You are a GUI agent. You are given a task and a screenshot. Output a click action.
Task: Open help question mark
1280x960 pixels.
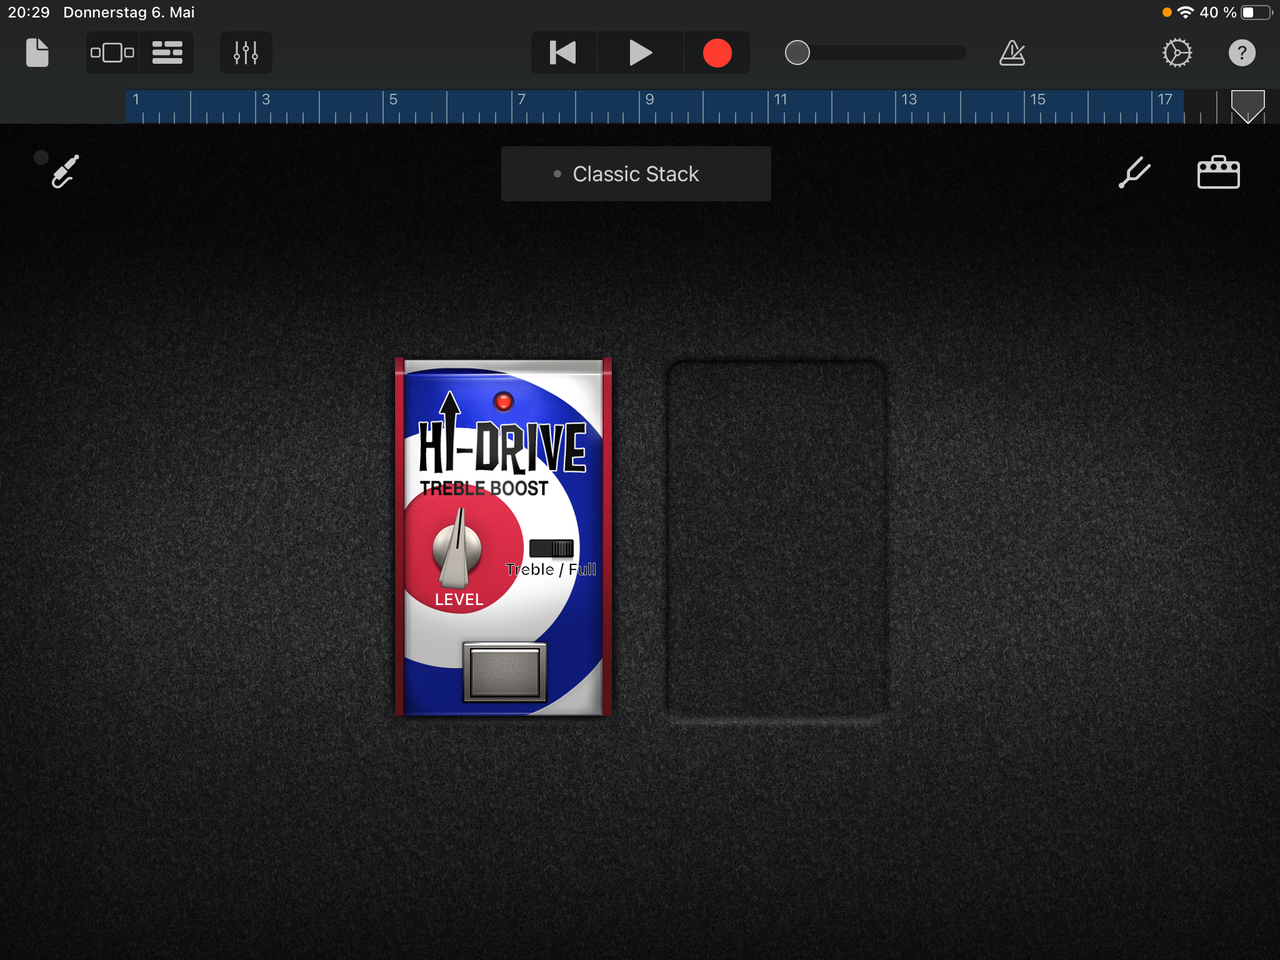[x=1242, y=53]
